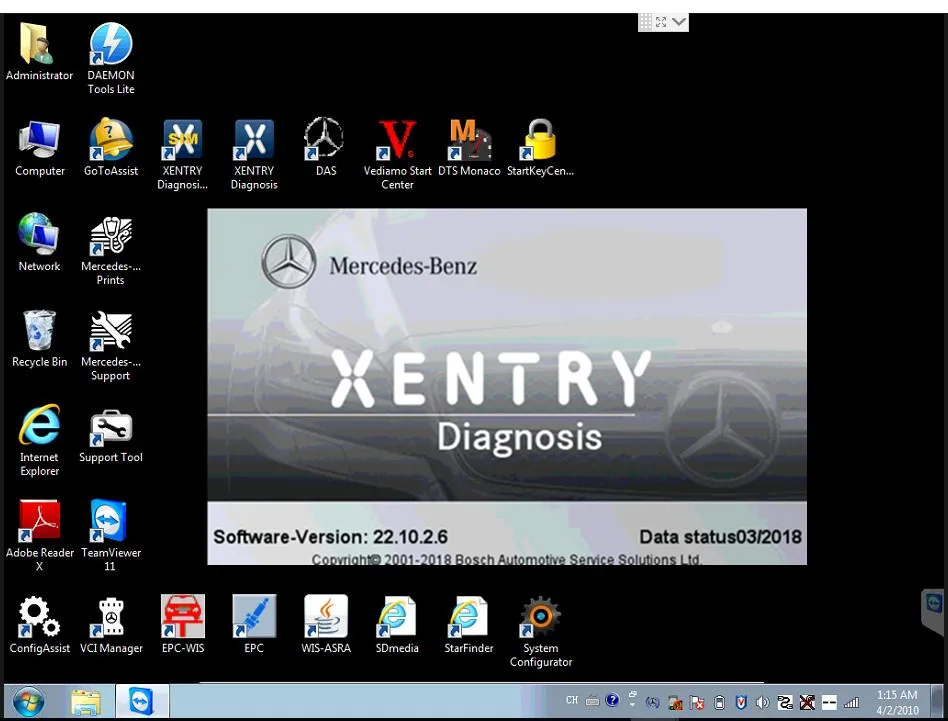948x721 pixels.
Task: Open the GoToAssist shortcut
Action: pyautogui.click(x=111, y=148)
